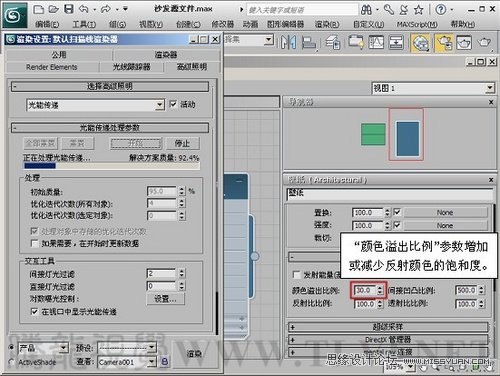Click the Mirror tool icon
Image resolution: width=500 pixels, height=376 pixels.
click(x=288, y=42)
